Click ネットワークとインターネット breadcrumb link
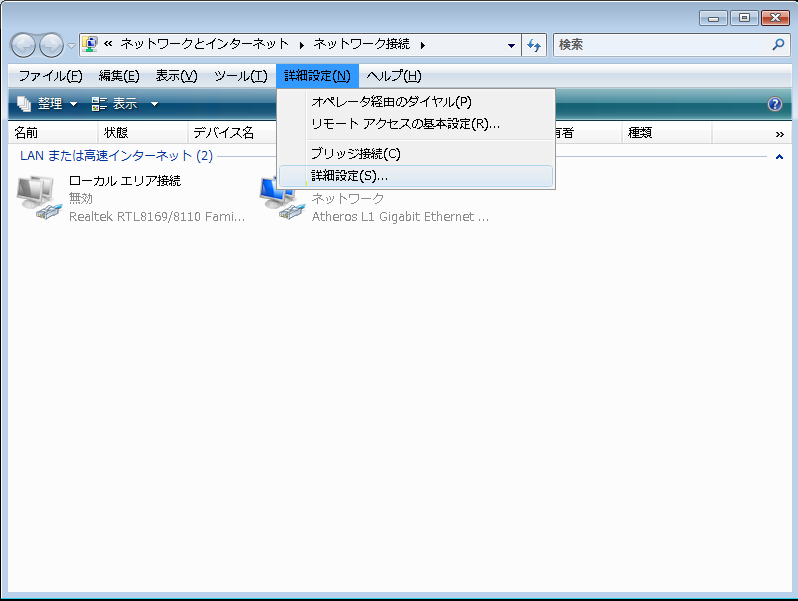The image size is (798, 601). (x=204, y=45)
